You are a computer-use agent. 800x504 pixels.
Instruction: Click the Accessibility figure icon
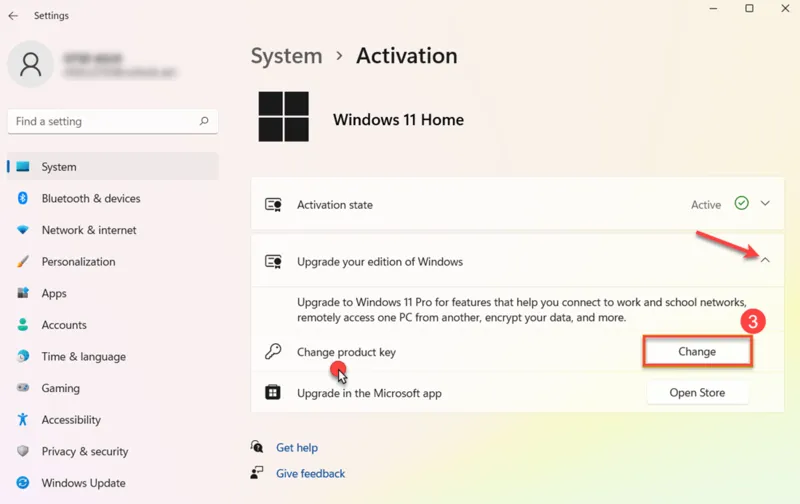[x=23, y=419]
